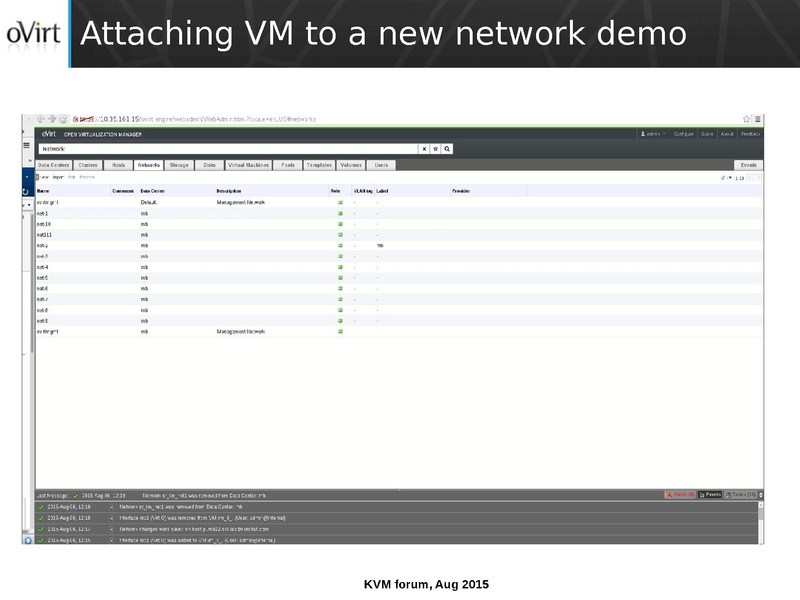Click the refresh icon above the networks table
The height and width of the screenshot is (600, 800).
click(722, 178)
